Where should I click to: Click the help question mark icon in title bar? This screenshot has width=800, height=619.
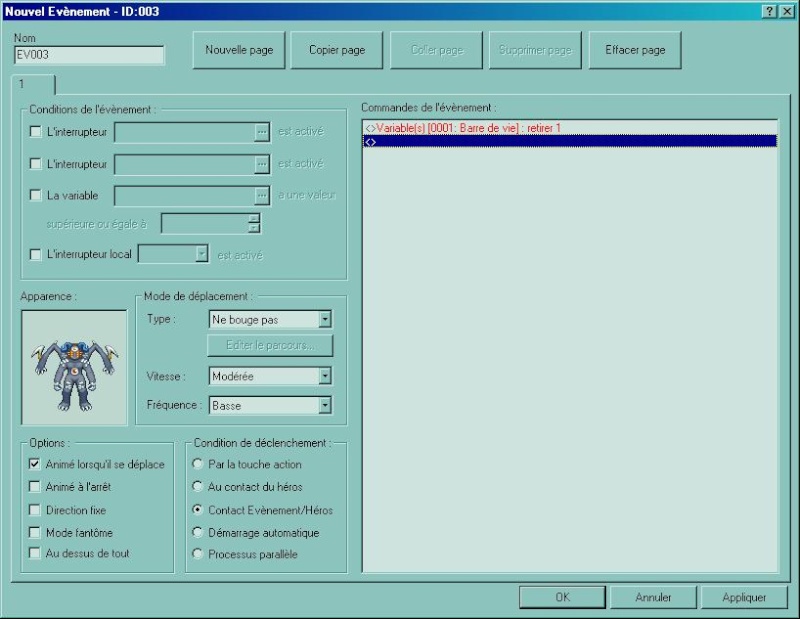pos(771,10)
